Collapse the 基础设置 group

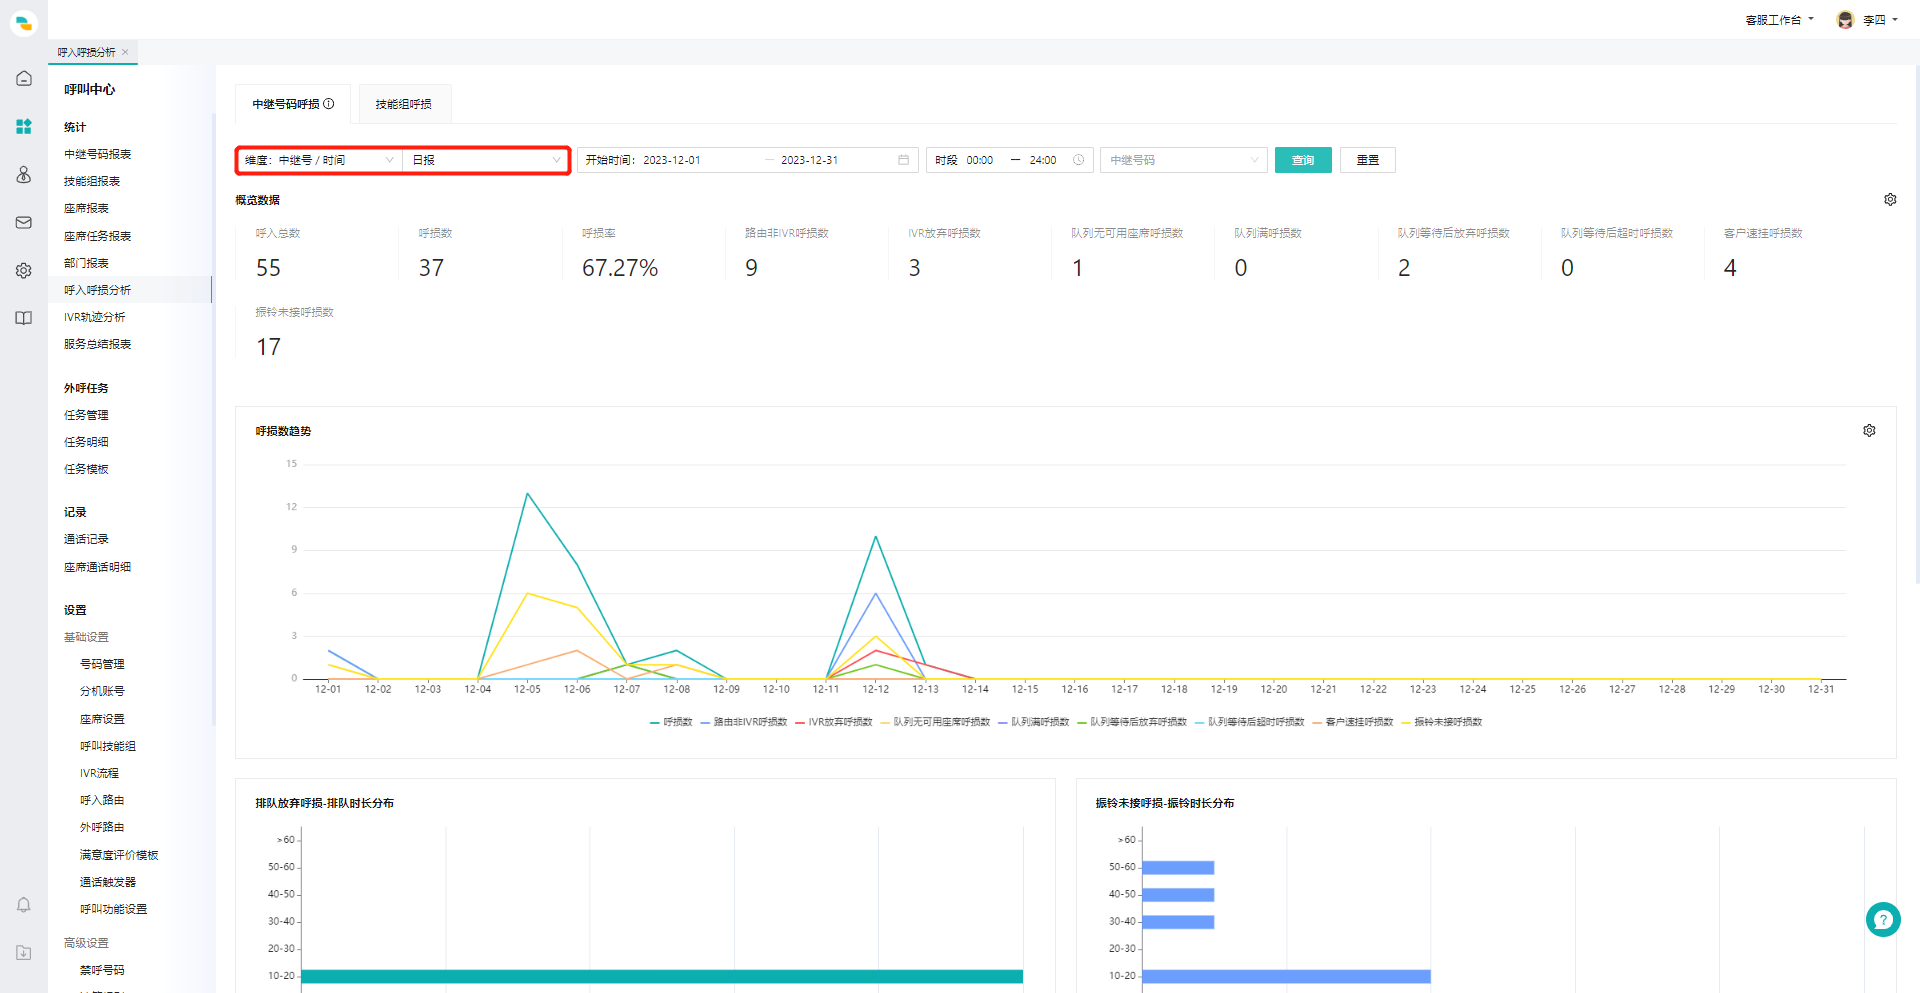coord(86,637)
